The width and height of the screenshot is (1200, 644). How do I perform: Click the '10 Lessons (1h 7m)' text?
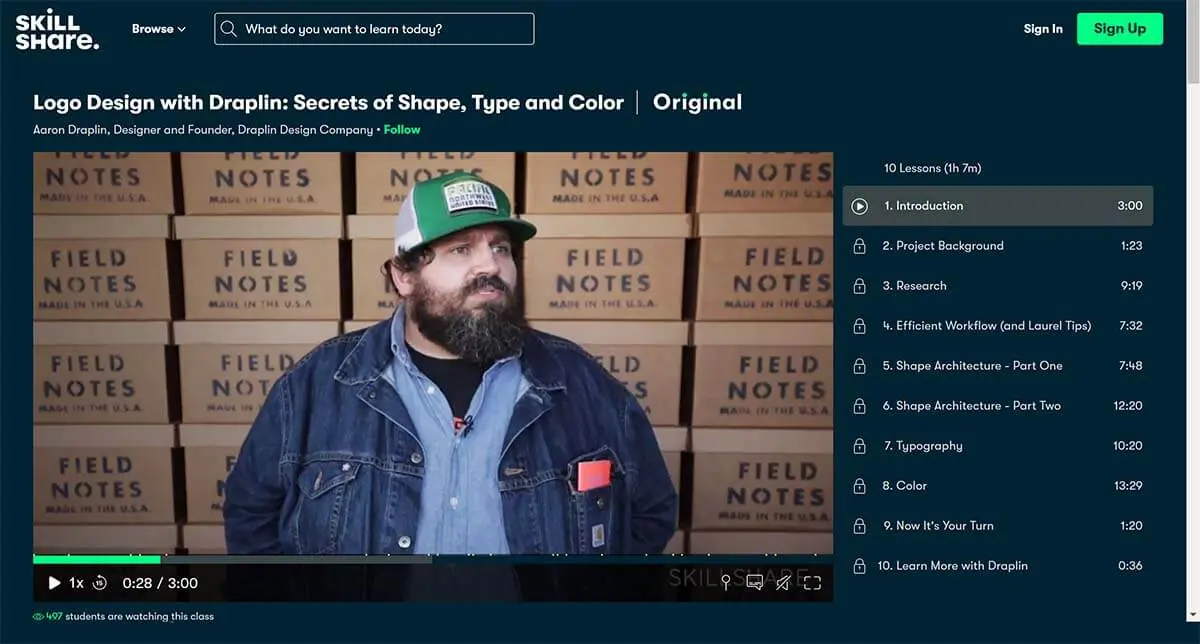932,168
